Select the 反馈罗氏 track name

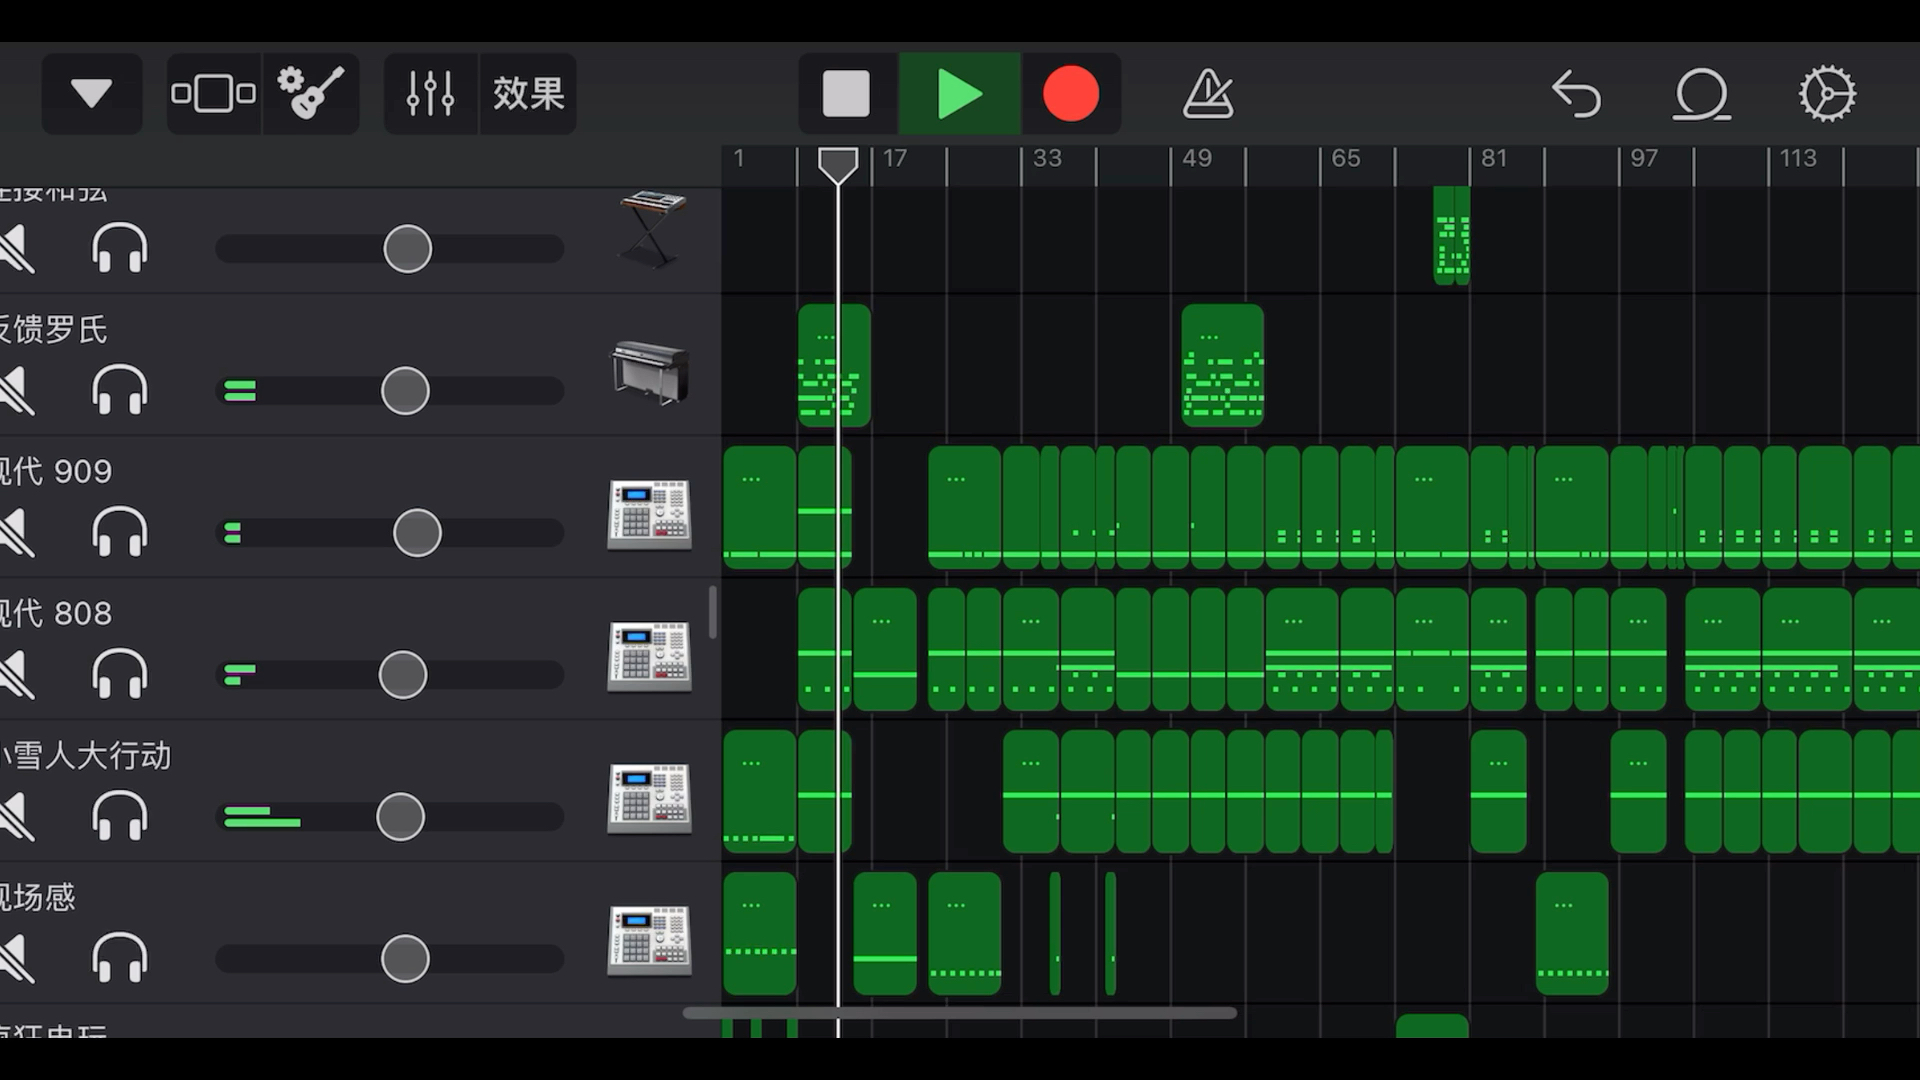point(54,329)
